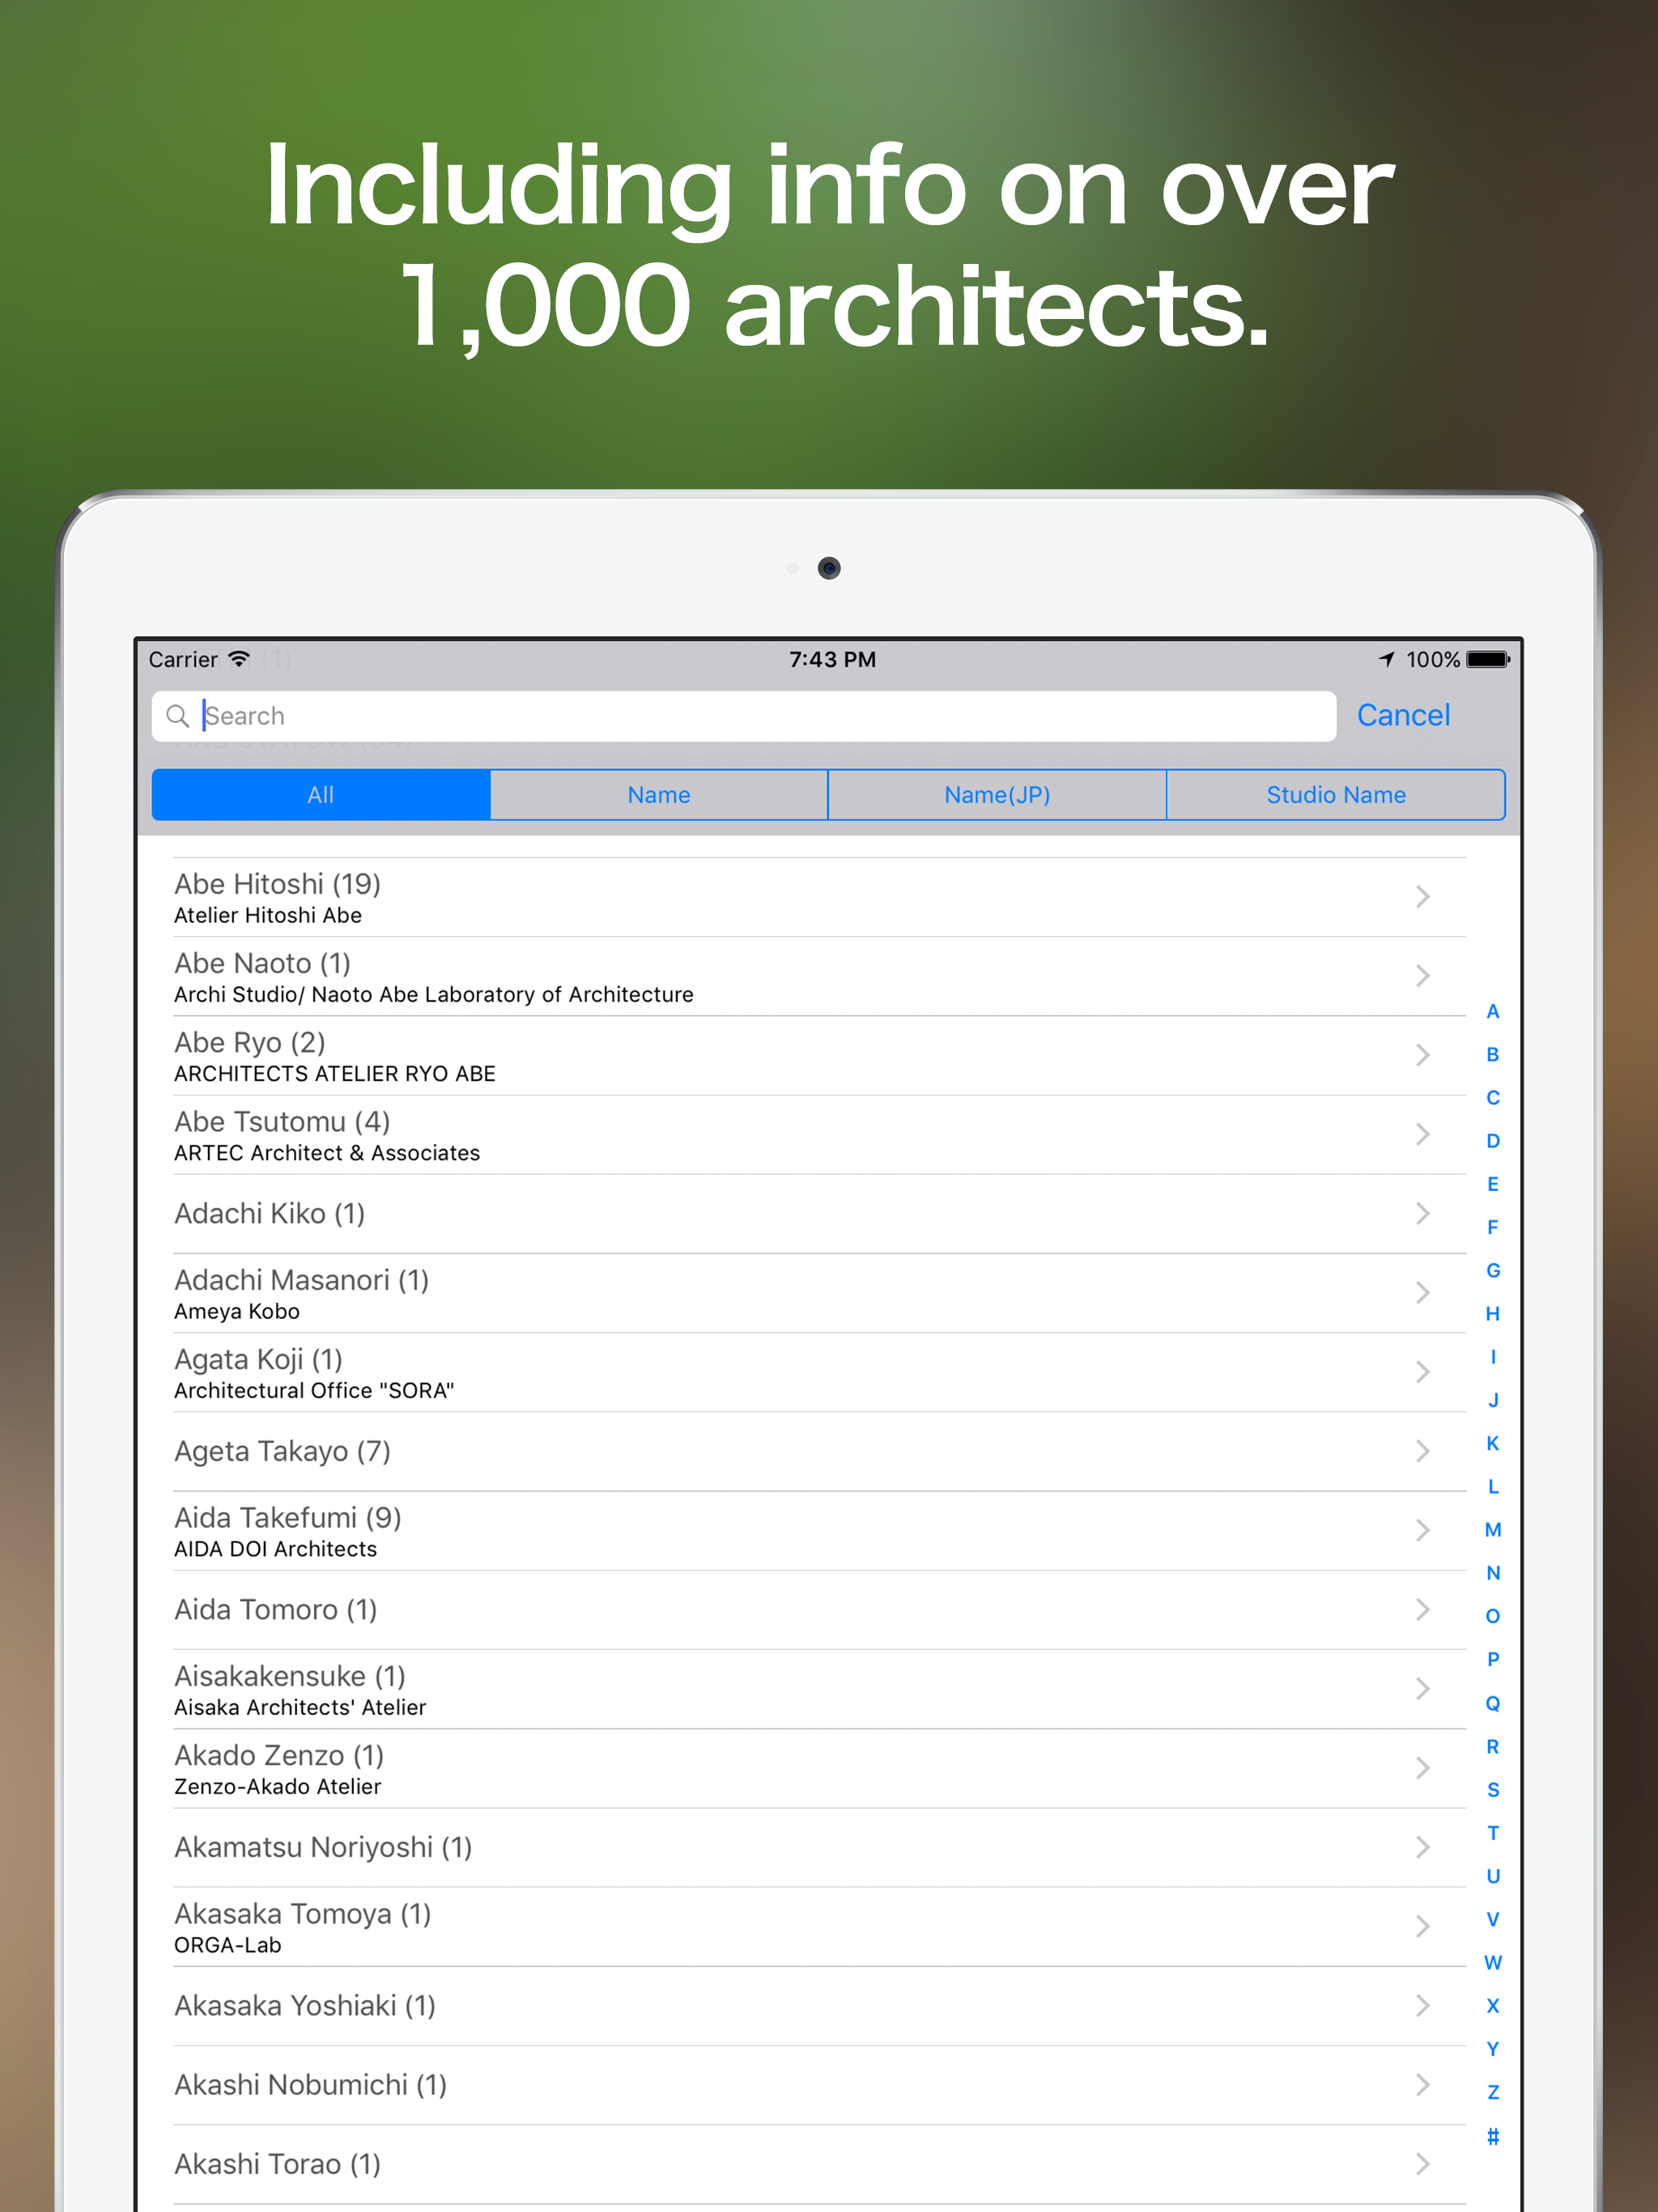Select Aida Tomoro (1) entry
Screen dimensions: 1658x2212
(820, 1609)
